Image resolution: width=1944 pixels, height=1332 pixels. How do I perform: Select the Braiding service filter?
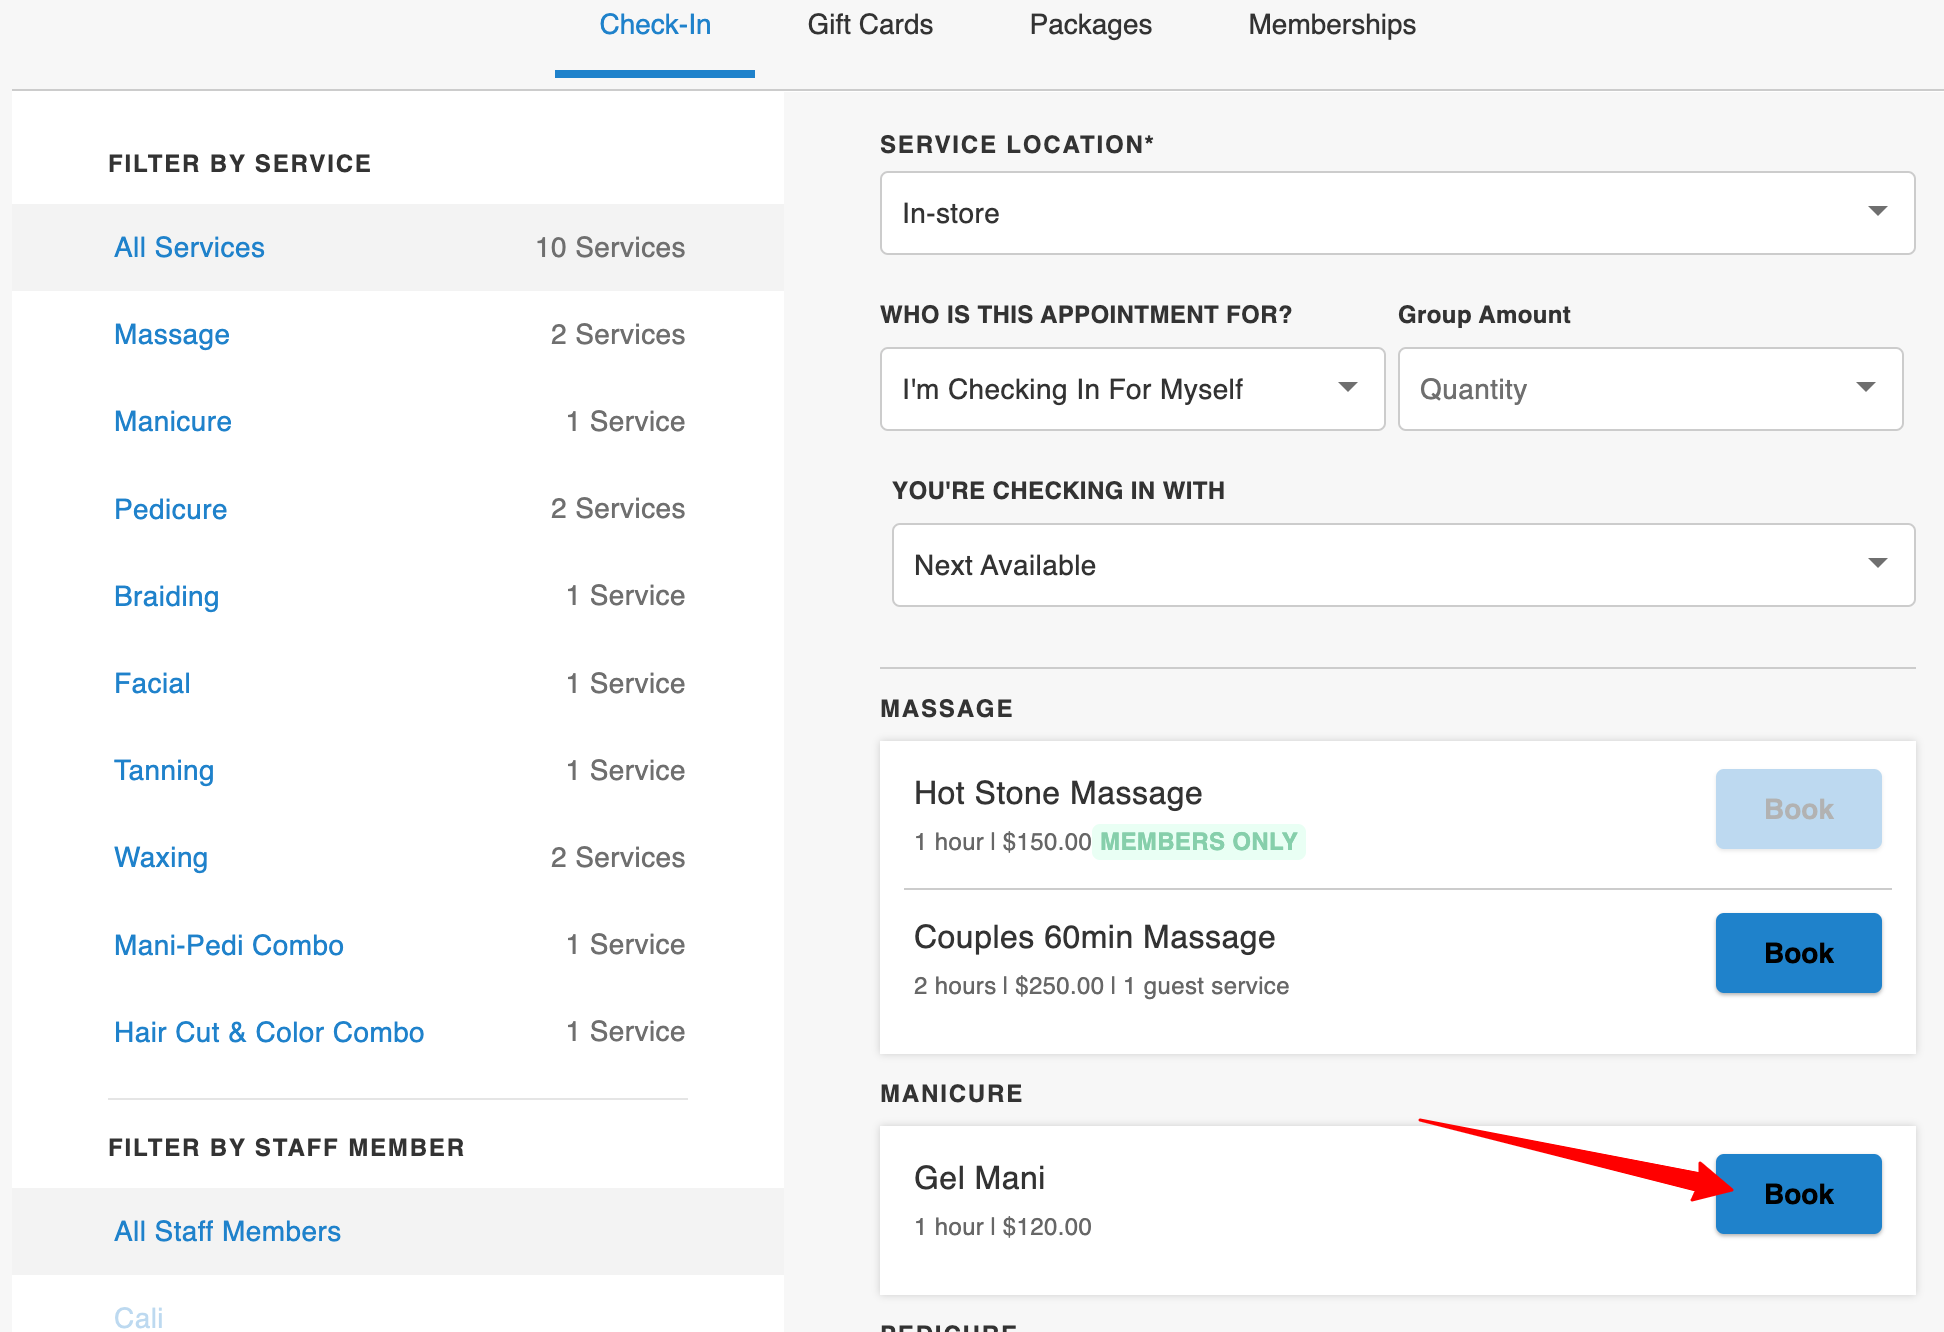[x=167, y=596]
